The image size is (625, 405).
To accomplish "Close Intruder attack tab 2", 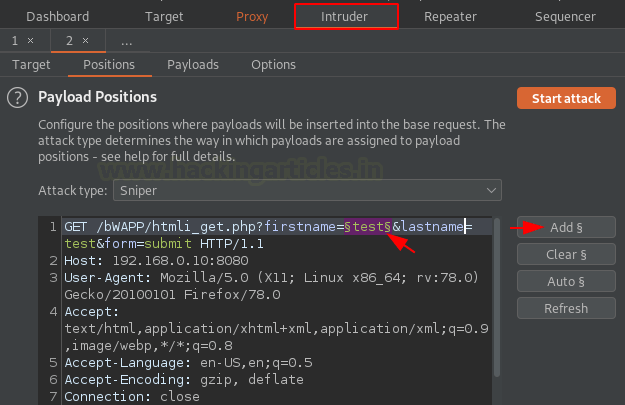I will coord(85,41).
